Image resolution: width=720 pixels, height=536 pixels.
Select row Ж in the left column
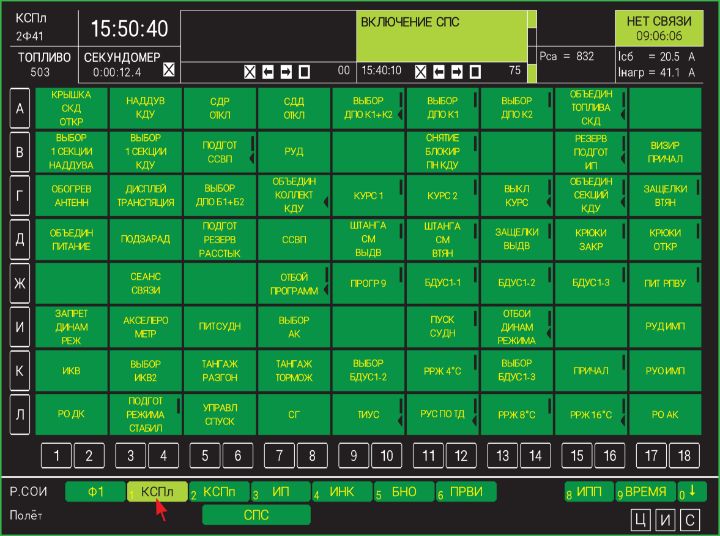(19, 282)
